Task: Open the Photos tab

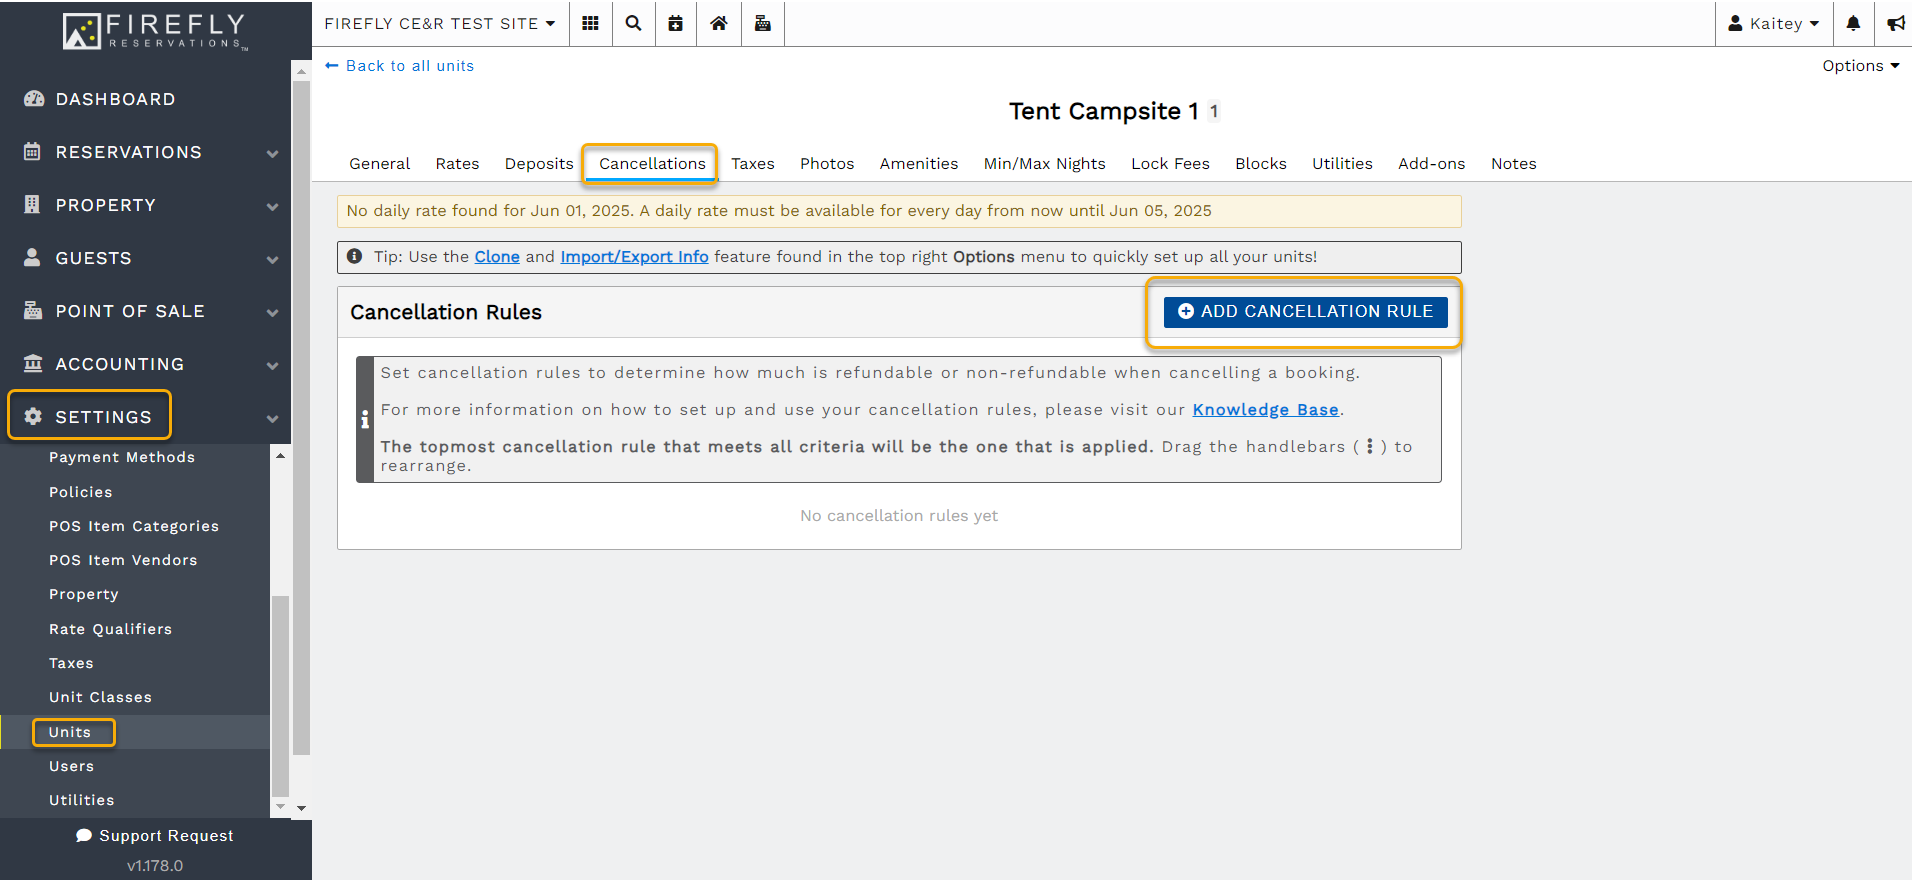Action: 827,164
